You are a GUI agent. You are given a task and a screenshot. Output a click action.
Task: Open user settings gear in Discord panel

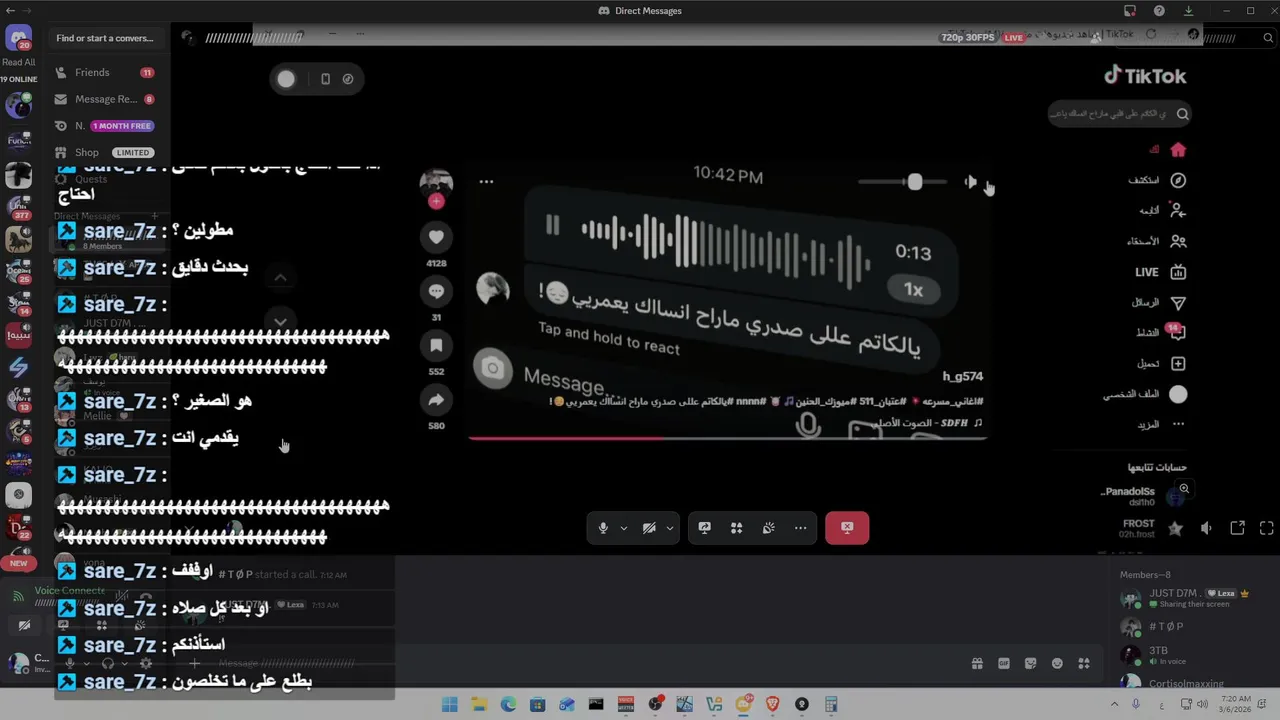click(x=146, y=663)
